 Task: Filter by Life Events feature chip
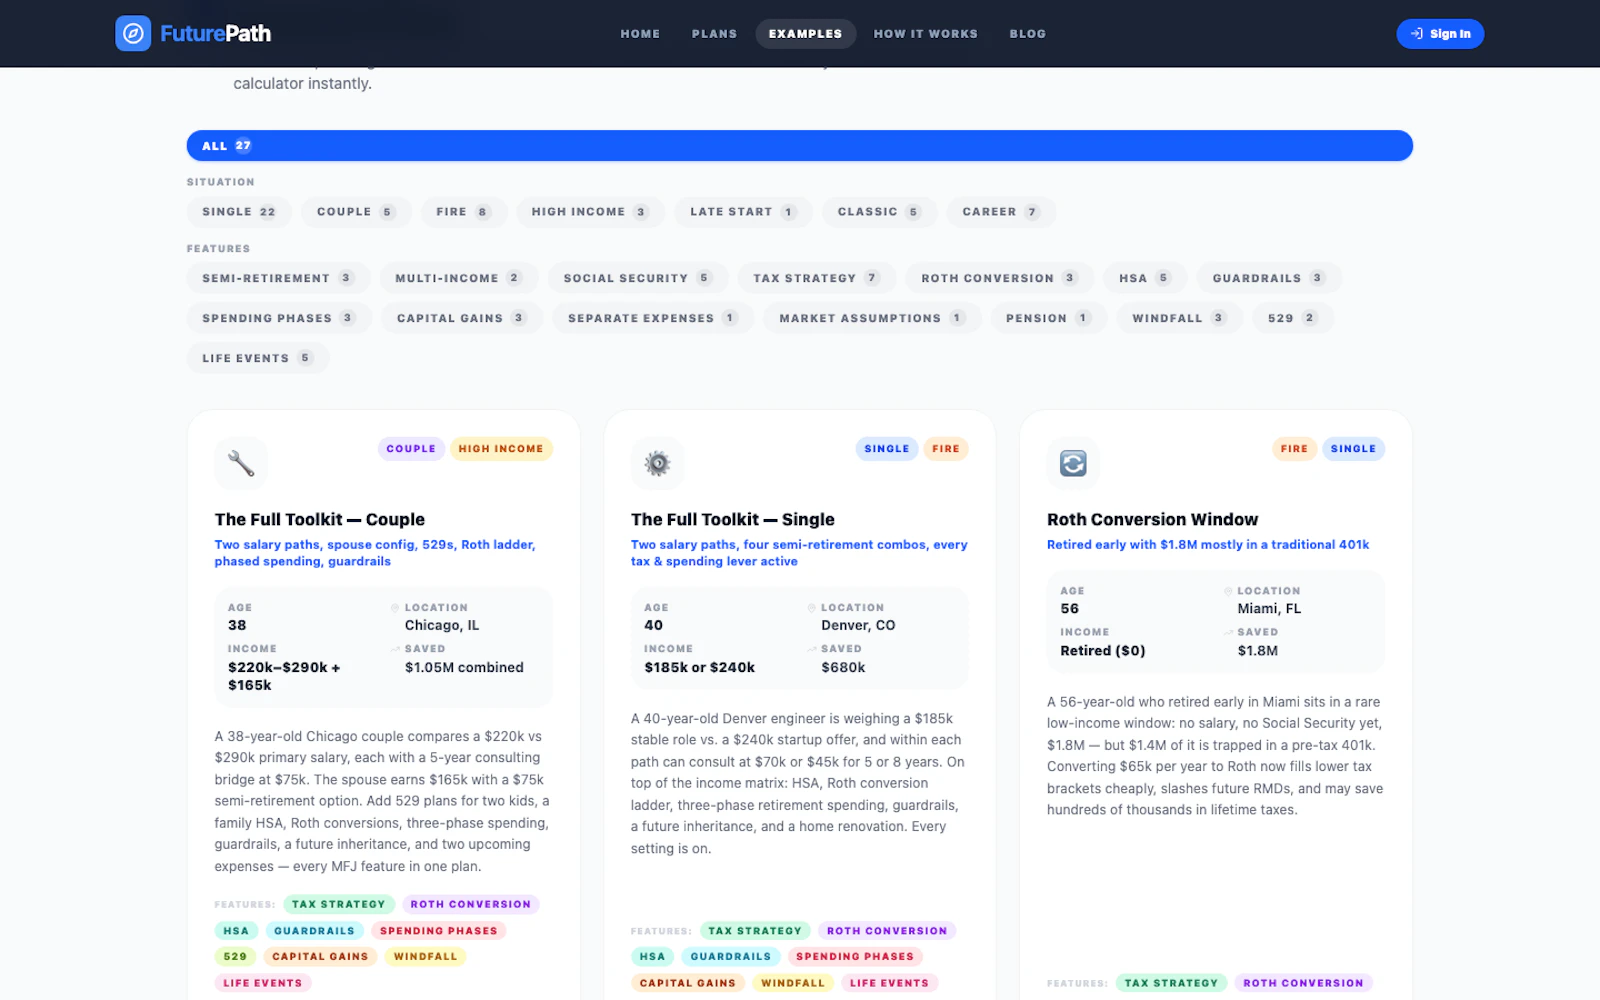[258, 358]
